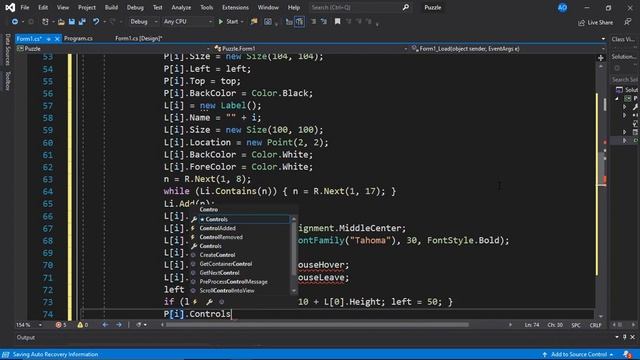This screenshot has width=640, height=360.
Task: Click the horizontal scrollbar of the editor
Action: 317,325
